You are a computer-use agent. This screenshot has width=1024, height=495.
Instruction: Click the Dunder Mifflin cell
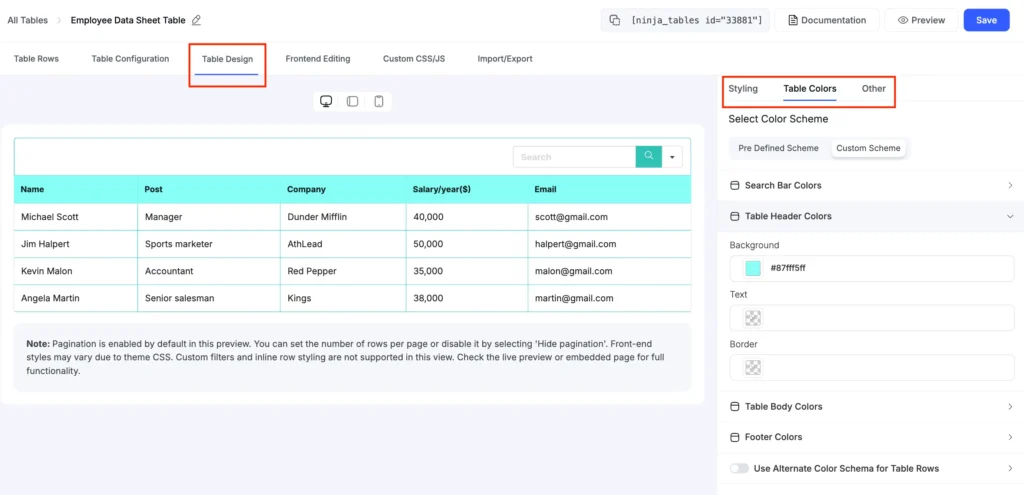(x=343, y=217)
